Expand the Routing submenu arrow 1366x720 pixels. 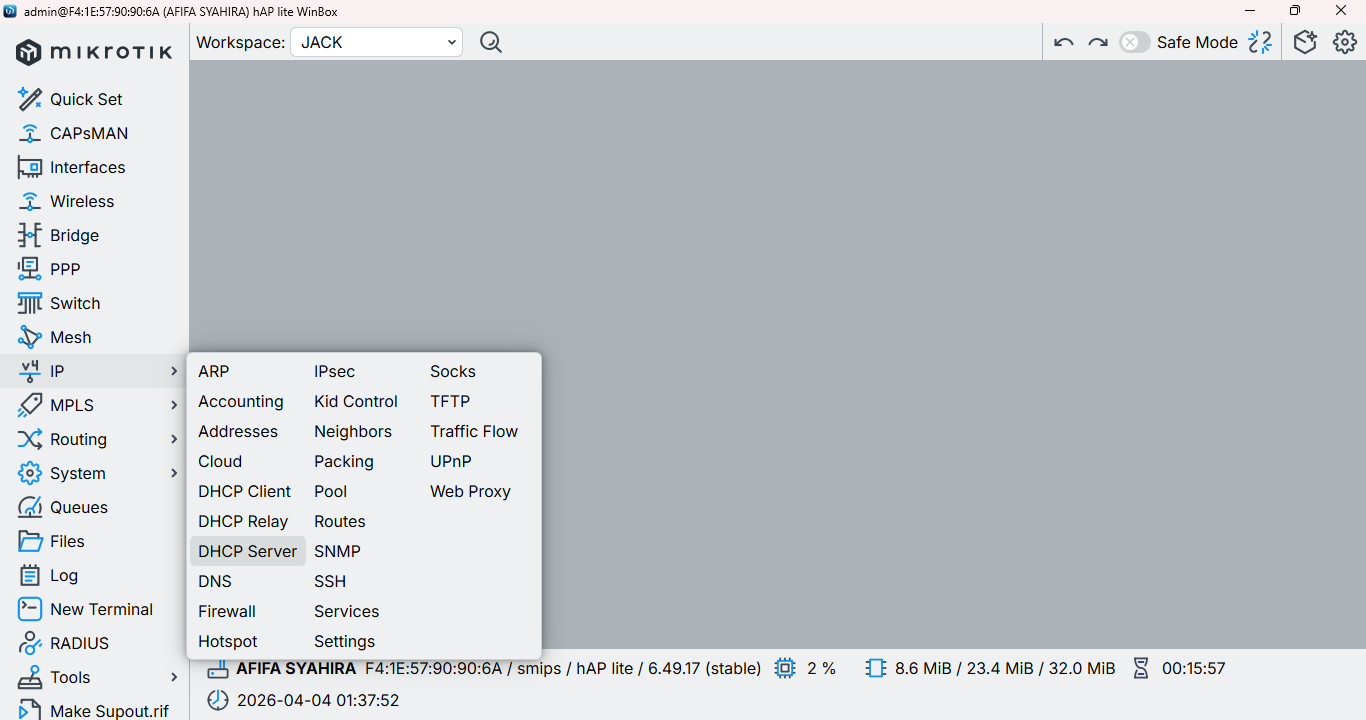174,439
